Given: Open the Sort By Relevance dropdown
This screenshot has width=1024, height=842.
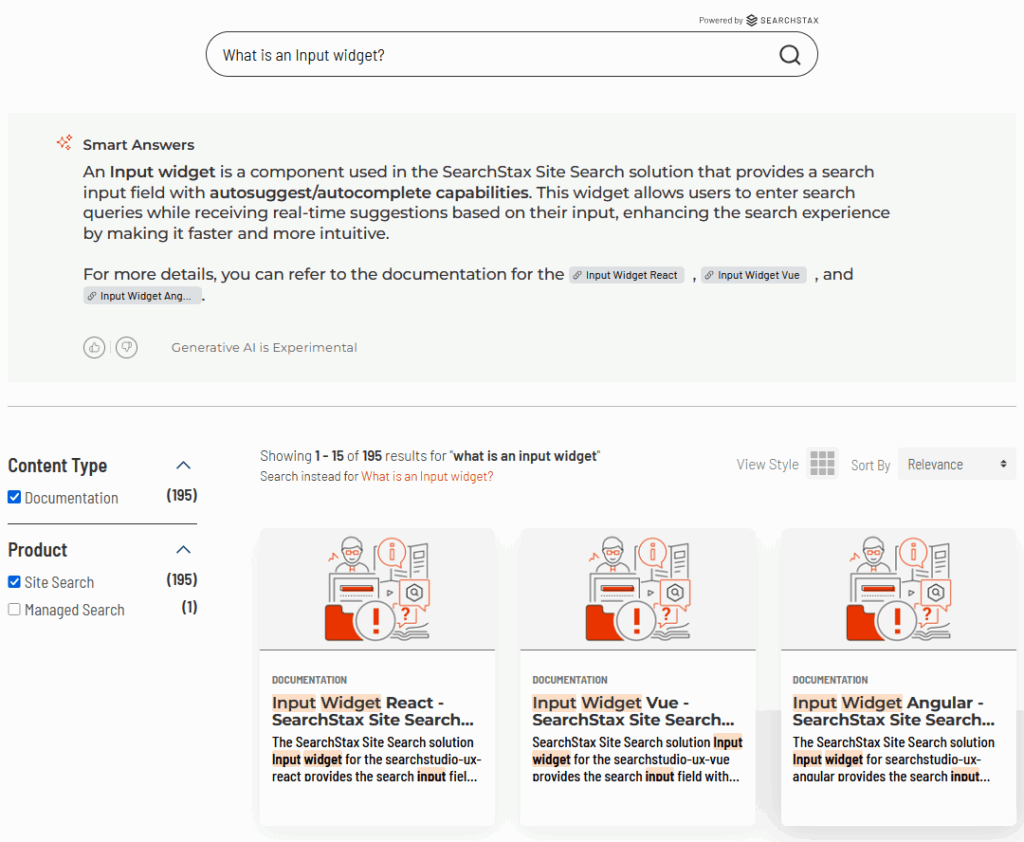Looking at the screenshot, I should (x=956, y=464).
